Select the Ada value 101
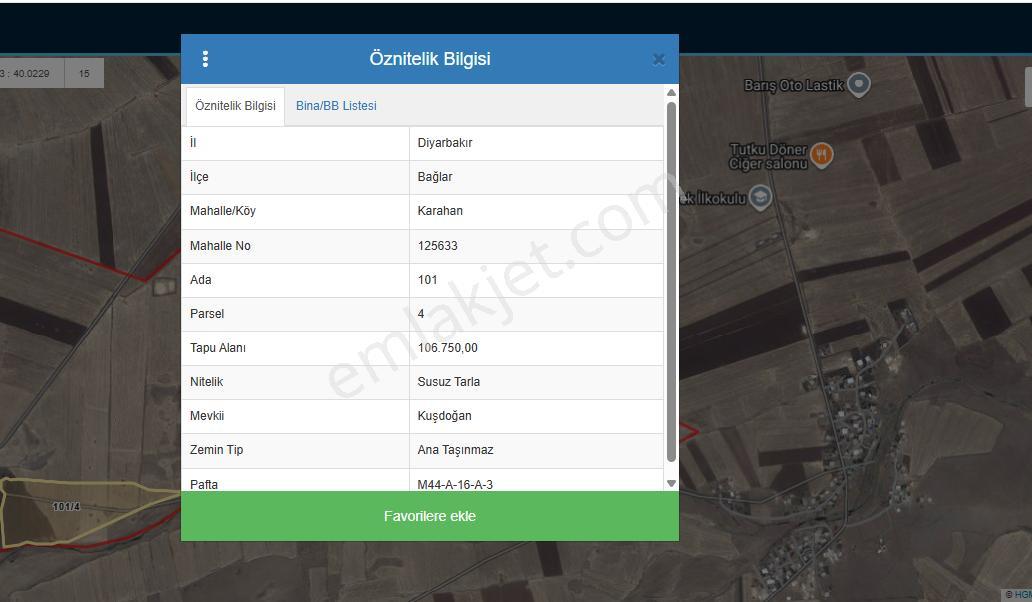 click(536, 280)
